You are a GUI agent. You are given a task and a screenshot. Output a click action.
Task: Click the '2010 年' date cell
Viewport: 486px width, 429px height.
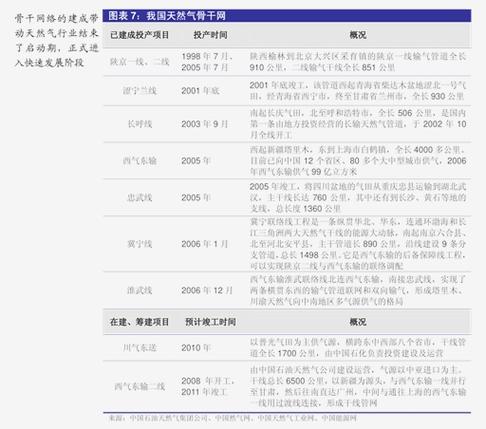pyautogui.click(x=195, y=348)
